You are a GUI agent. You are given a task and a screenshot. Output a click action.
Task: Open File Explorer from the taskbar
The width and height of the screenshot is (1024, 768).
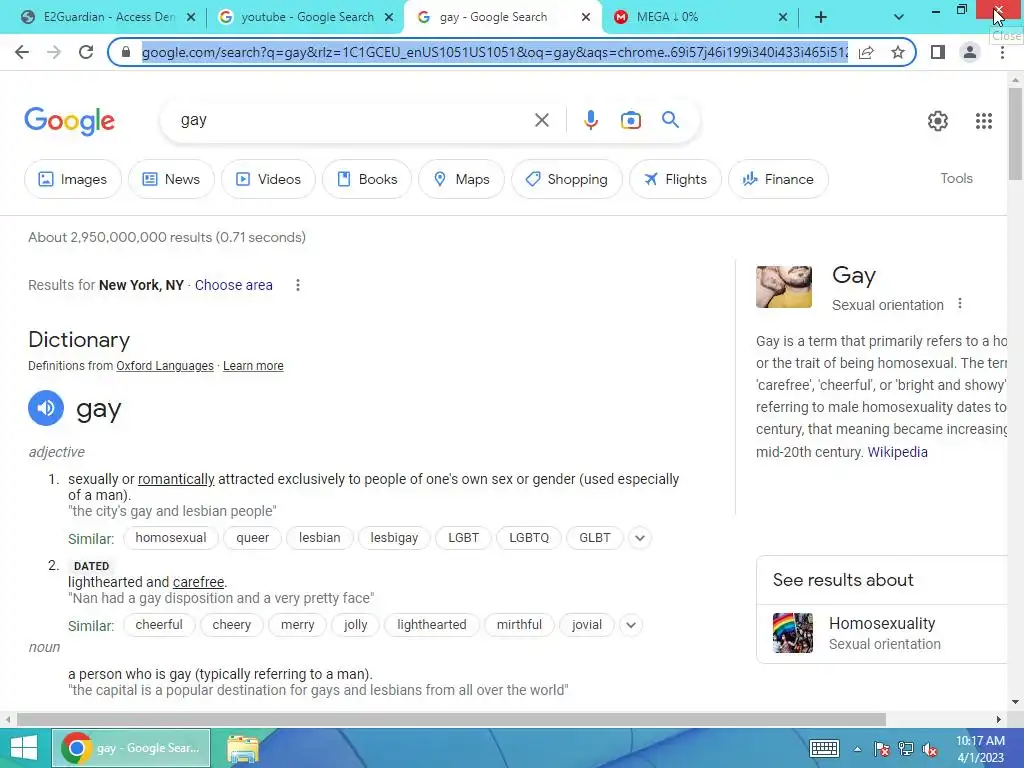243,748
